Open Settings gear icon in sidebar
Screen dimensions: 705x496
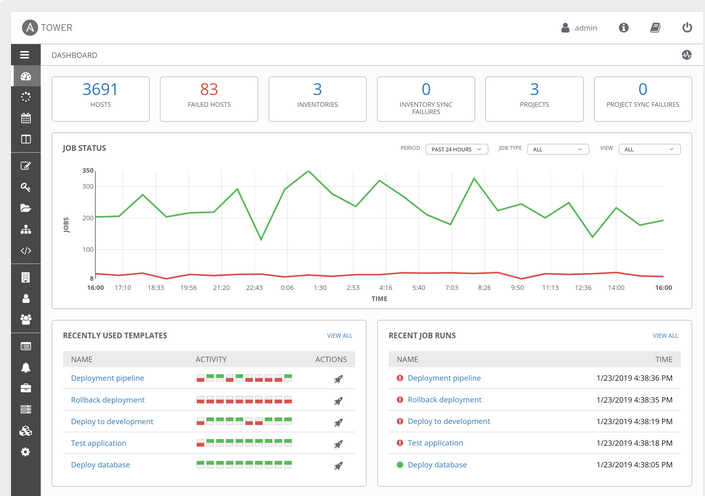click(26, 452)
